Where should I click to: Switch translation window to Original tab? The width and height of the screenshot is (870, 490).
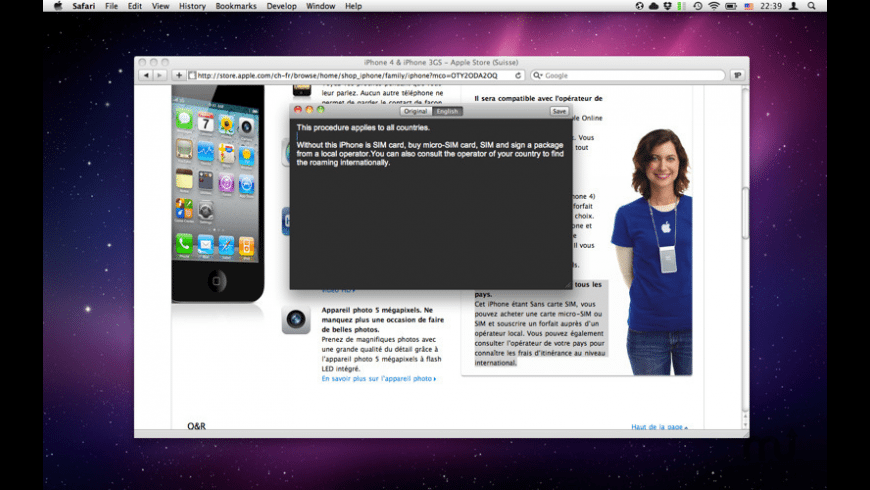click(416, 111)
